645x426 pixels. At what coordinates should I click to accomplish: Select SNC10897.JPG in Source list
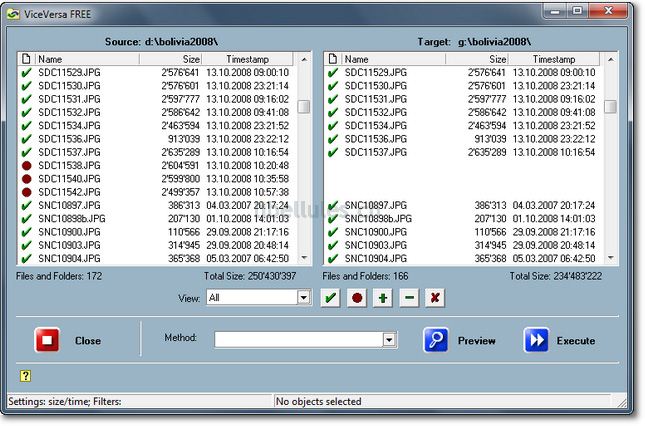click(70, 205)
